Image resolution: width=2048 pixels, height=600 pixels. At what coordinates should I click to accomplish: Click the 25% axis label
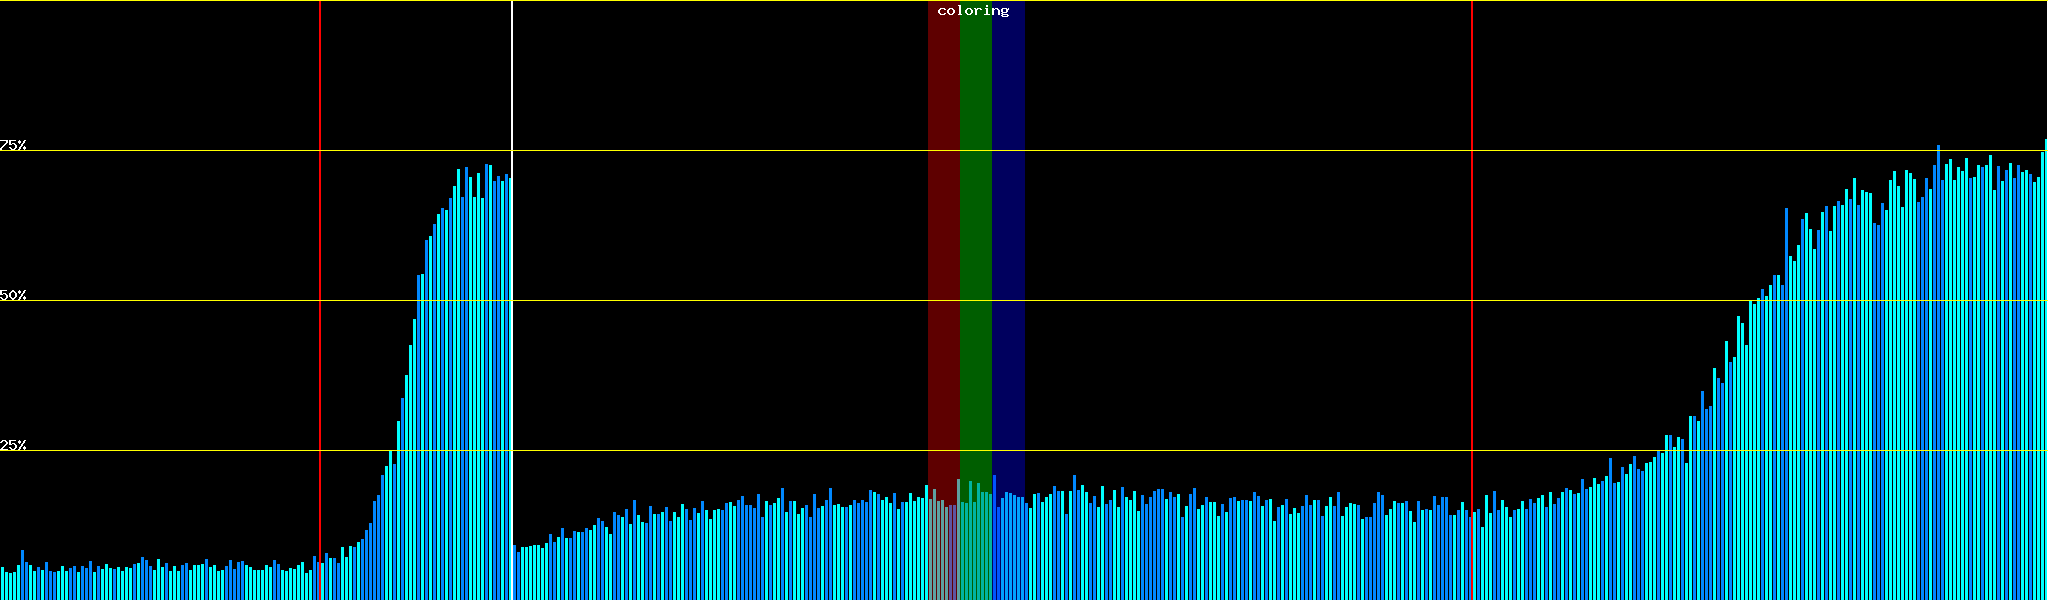click(13, 445)
